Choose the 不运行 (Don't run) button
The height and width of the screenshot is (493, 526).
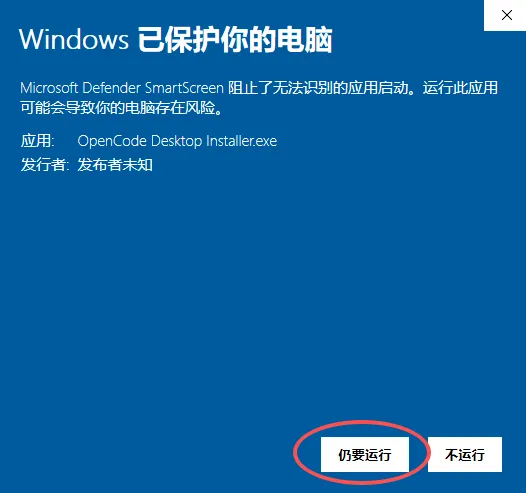pos(465,454)
